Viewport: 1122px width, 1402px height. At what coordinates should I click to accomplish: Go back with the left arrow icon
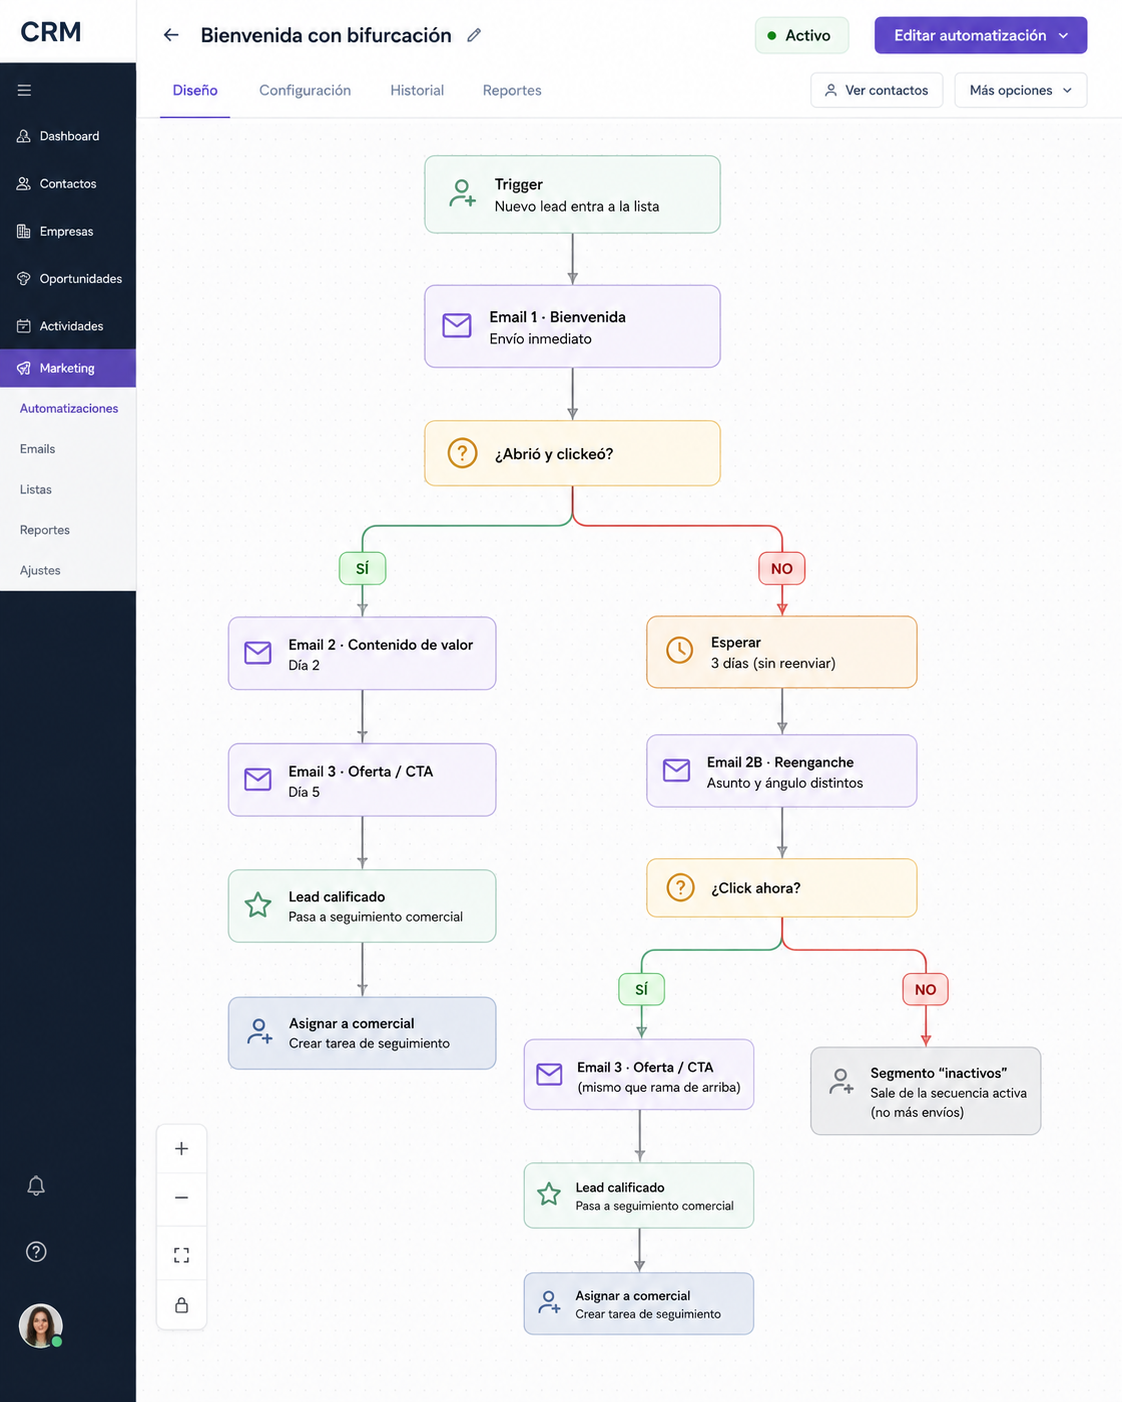pos(171,35)
